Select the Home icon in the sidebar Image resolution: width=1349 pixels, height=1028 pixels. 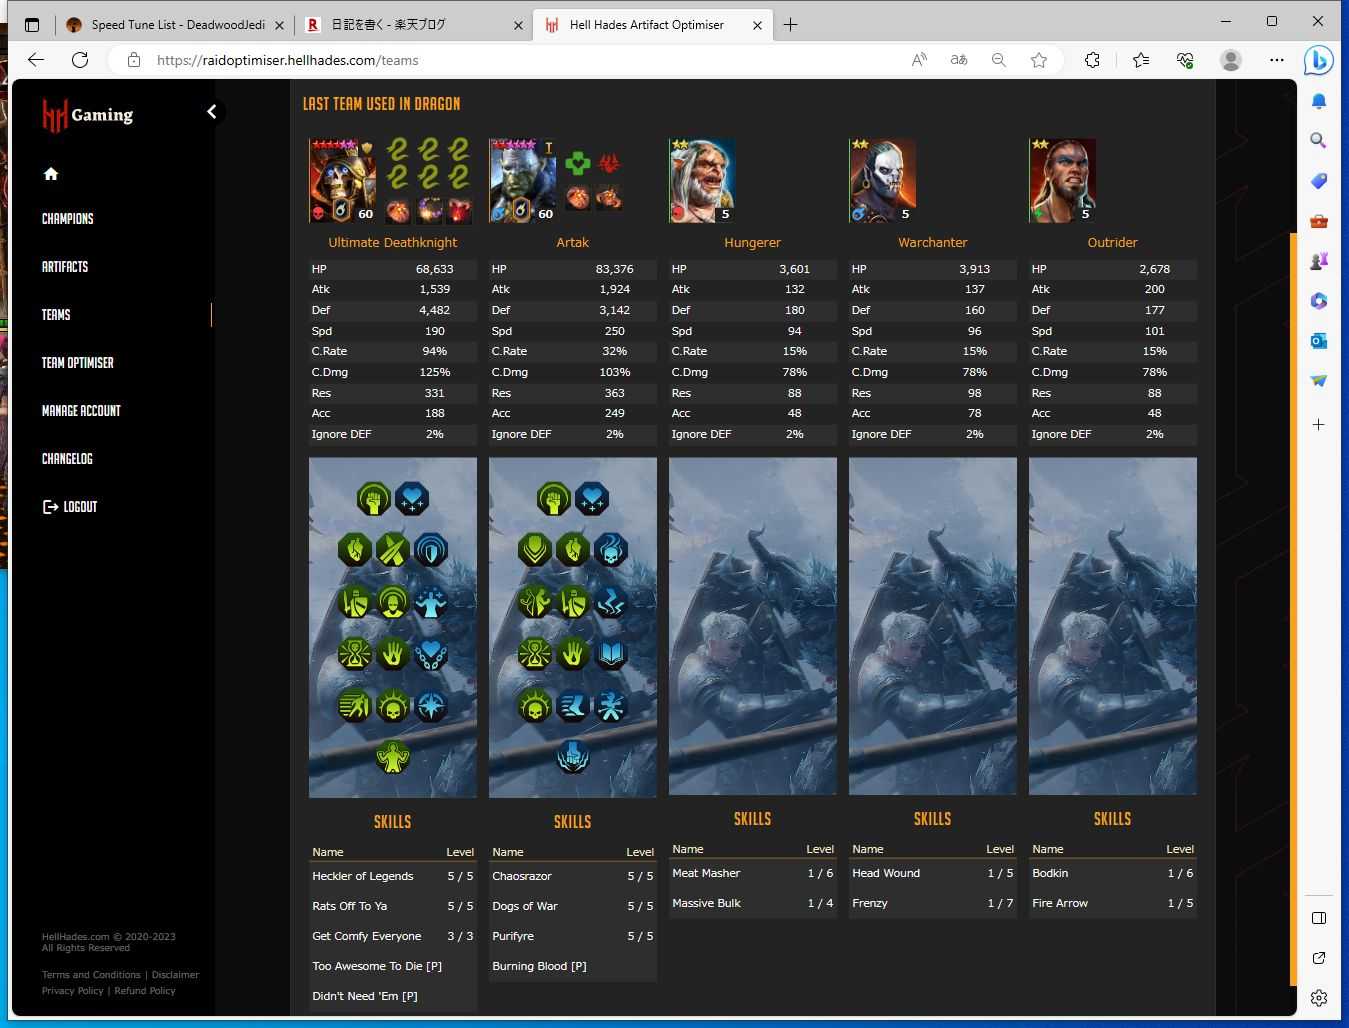tap(50, 173)
